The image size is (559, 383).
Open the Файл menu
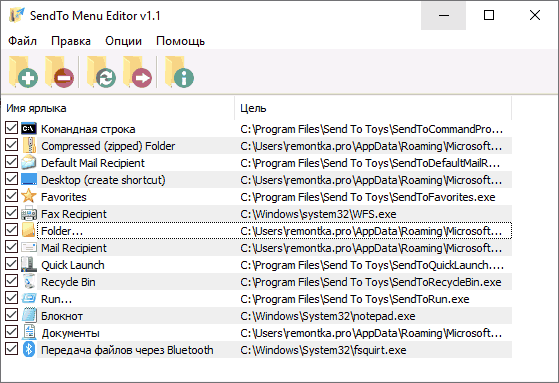coord(22,41)
